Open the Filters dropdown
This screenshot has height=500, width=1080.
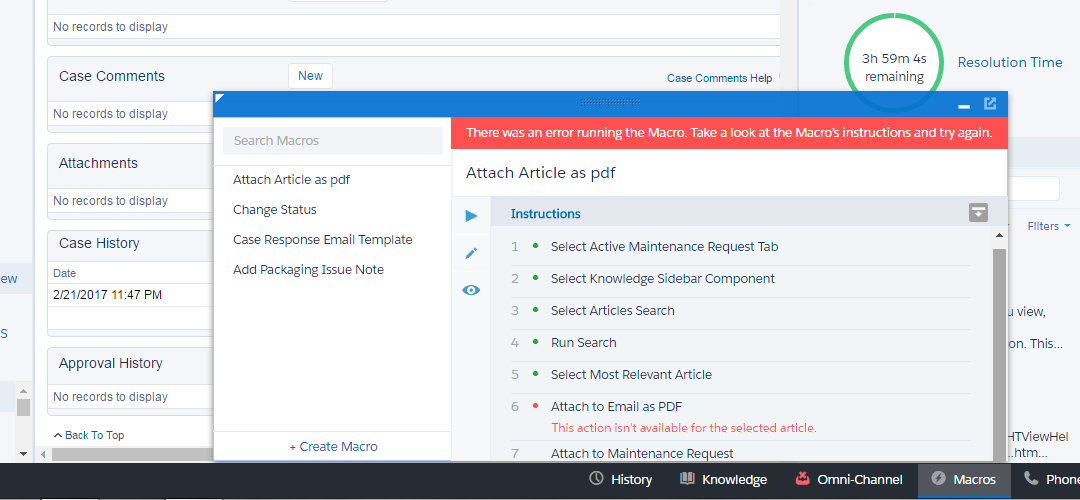coord(1049,226)
